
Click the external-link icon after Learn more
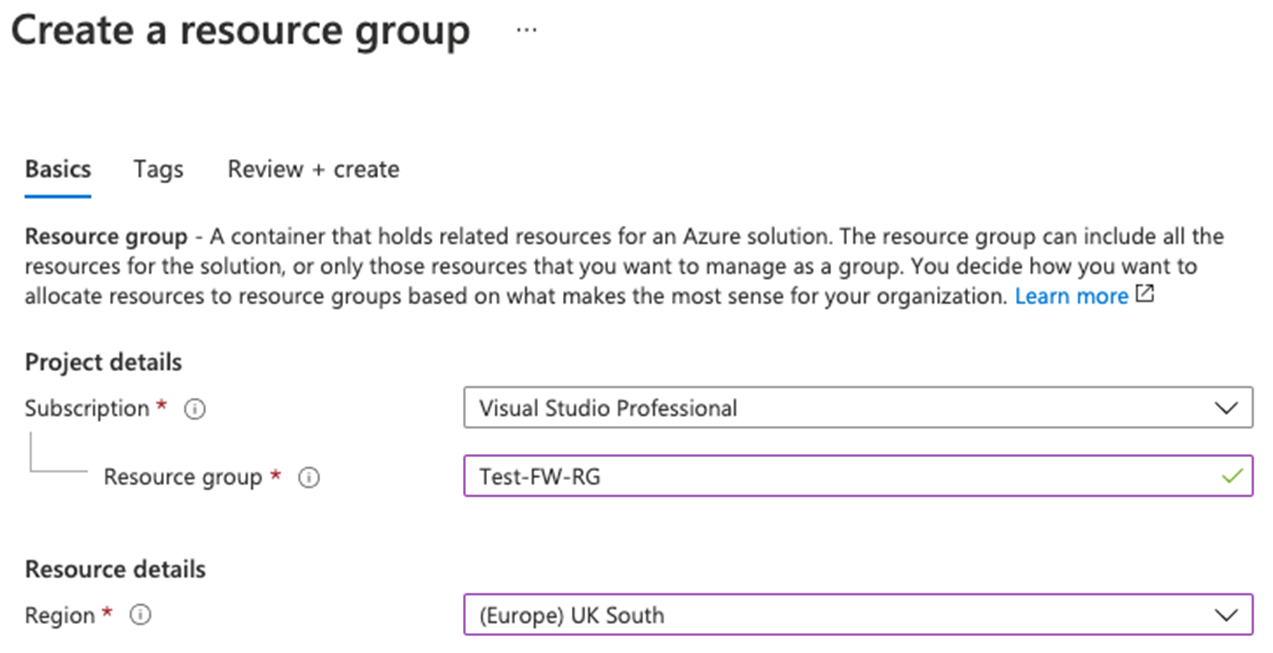pyautogui.click(x=1144, y=293)
